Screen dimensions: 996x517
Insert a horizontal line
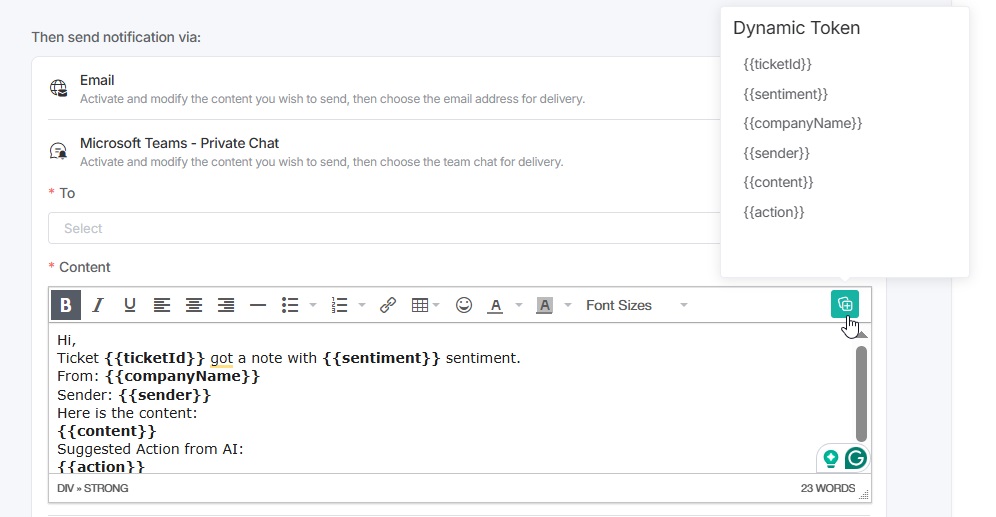258,305
